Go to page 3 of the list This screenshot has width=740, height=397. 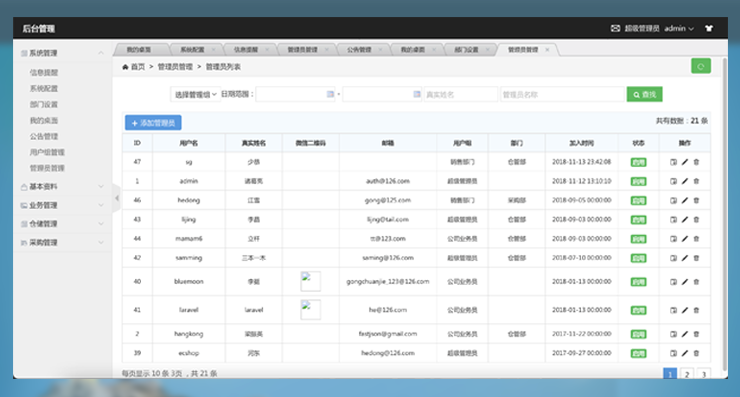coord(703,374)
